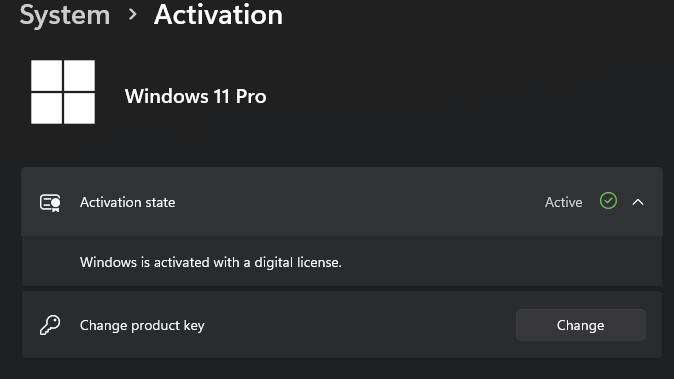Click the green activation checkmark icon
The height and width of the screenshot is (379, 674).
[608, 201]
